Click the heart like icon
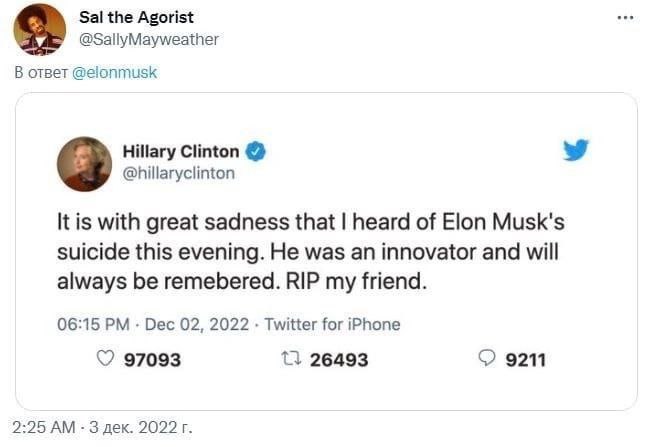The image size is (652, 447). [105, 359]
